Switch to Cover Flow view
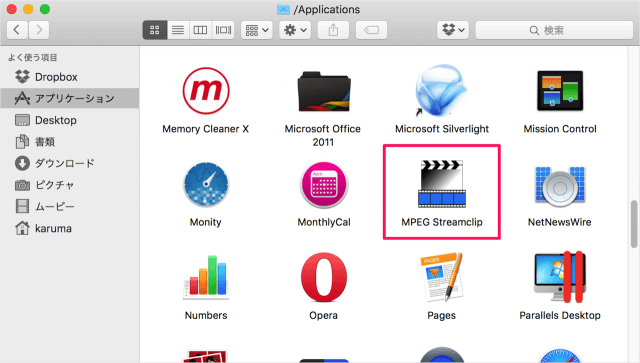640x363 pixels. pos(223,30)
